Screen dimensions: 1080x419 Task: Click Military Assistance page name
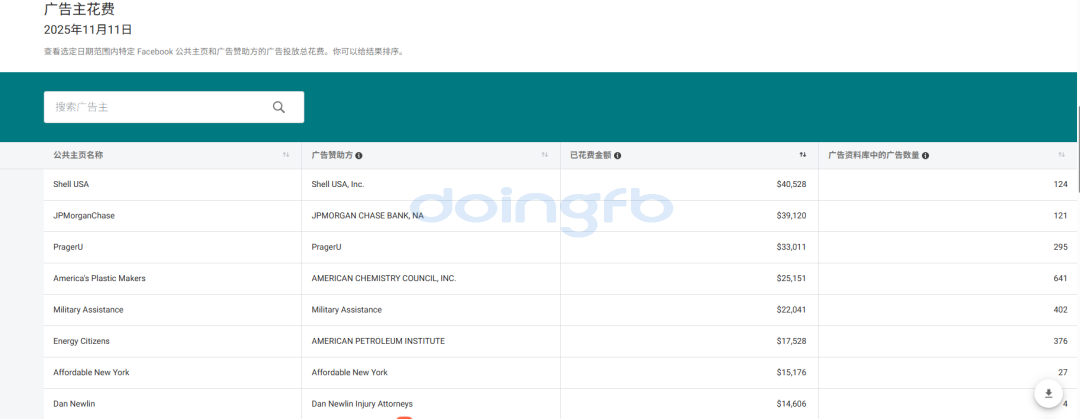[x=88, y=310]
